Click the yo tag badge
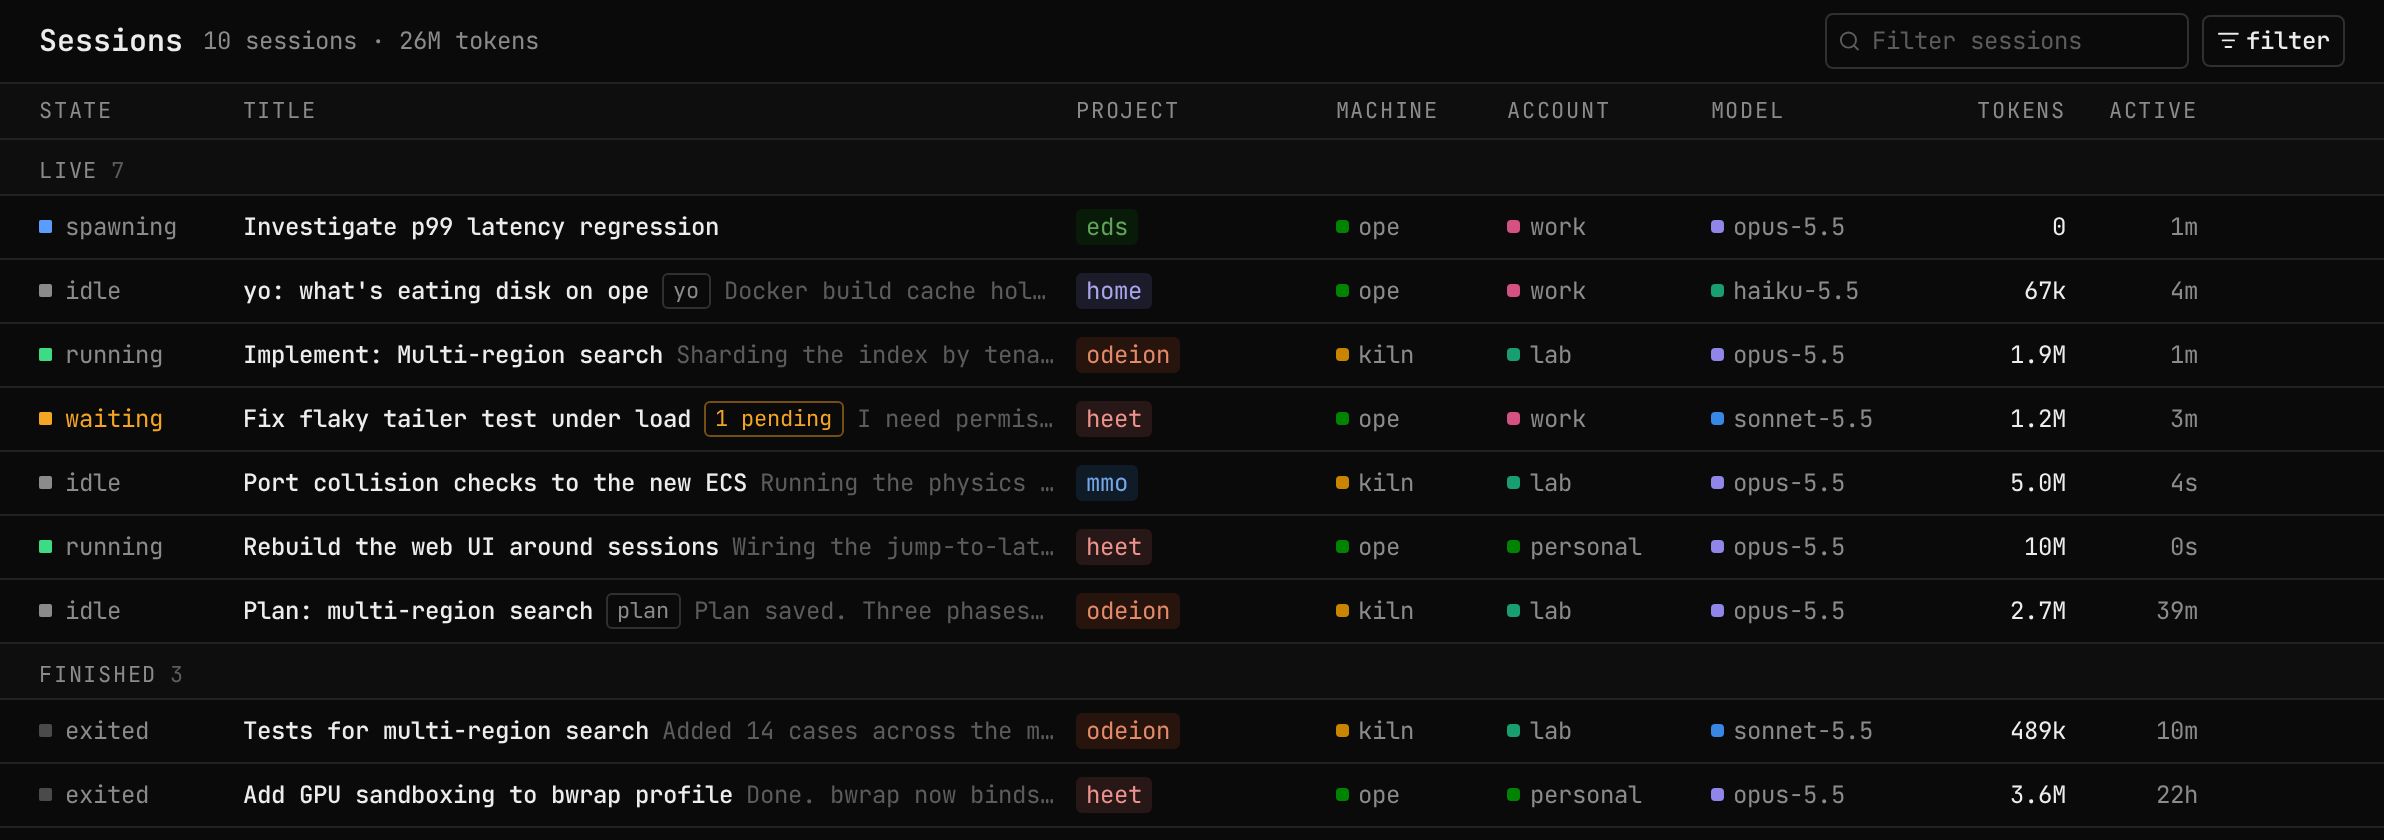This screenshot has height=840, width=2384. click(x=686, y=291)
